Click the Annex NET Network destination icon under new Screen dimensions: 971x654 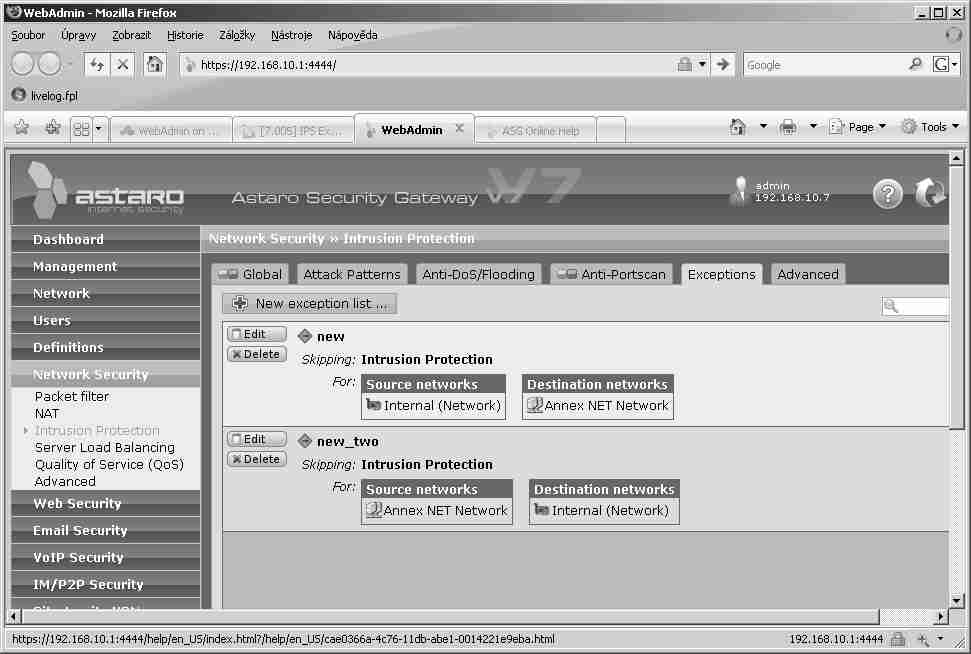pos(534,405)
